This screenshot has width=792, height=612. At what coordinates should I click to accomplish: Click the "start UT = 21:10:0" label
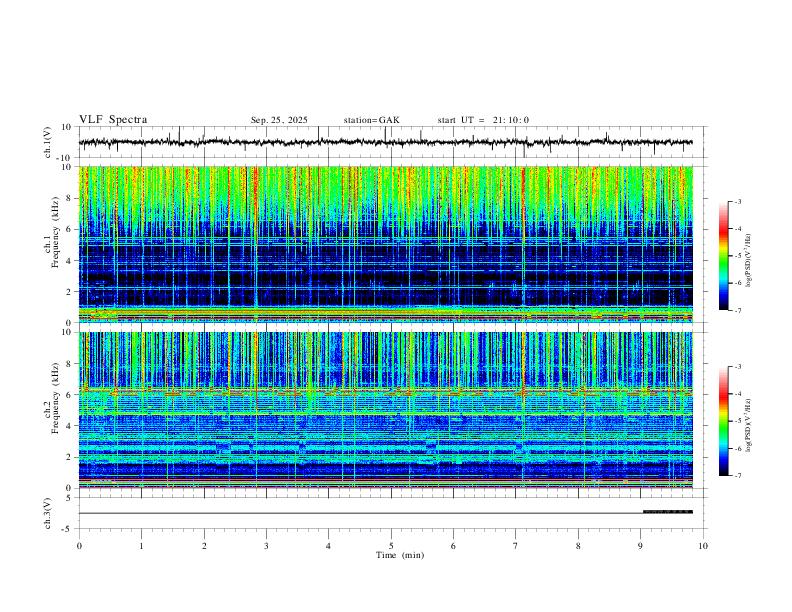point(483,120)
